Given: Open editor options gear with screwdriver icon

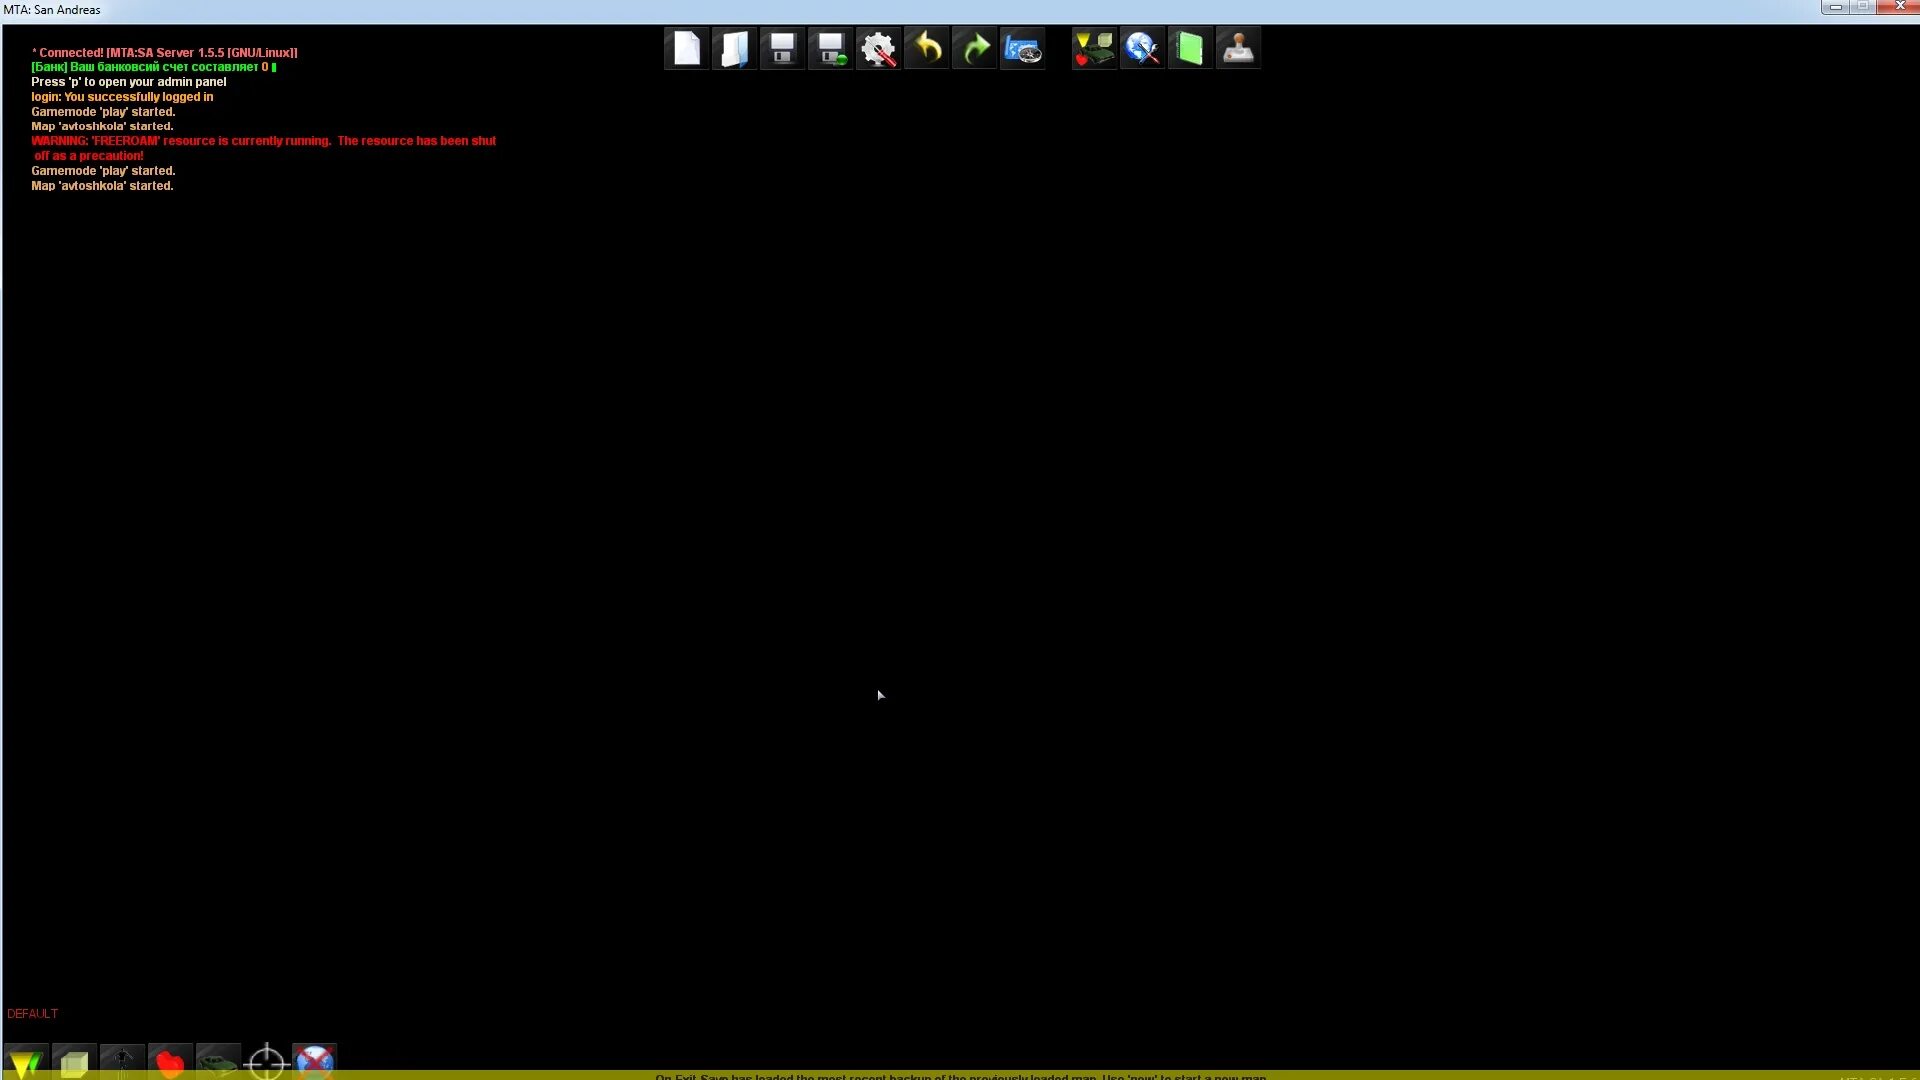Looking at the screenshot, I should click(879, 48).
